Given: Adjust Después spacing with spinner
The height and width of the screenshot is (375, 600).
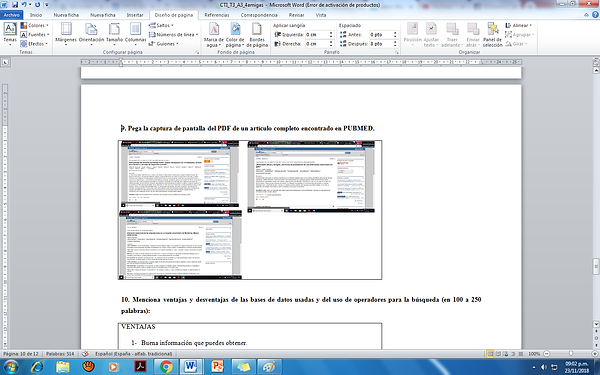Looking at the screenshot, I should [x=395, y=44].
